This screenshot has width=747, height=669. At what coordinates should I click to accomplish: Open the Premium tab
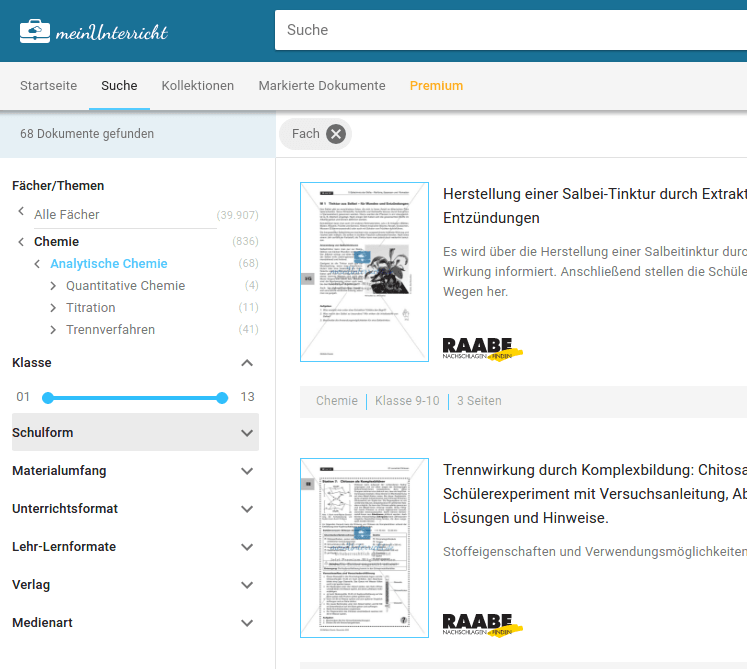(x=436, y=86)
